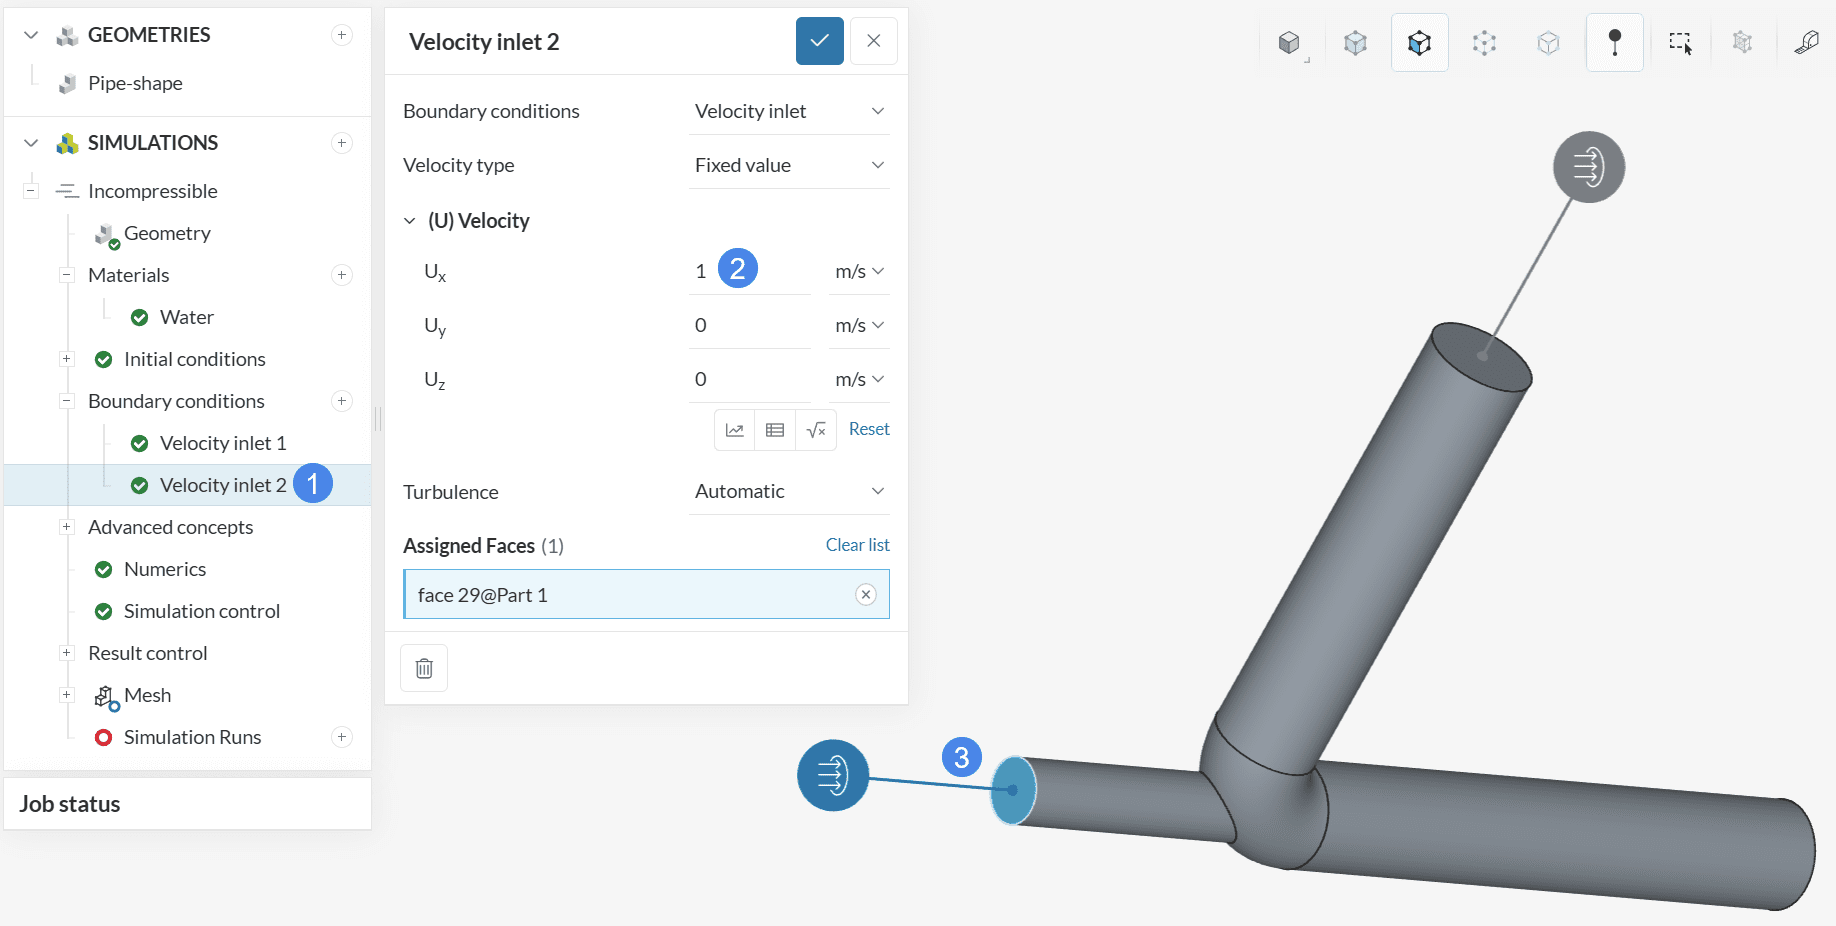Select Velocity inlet 1 in the tree
This screenshot has width=1836, height=926.
(x=222, y=443)
